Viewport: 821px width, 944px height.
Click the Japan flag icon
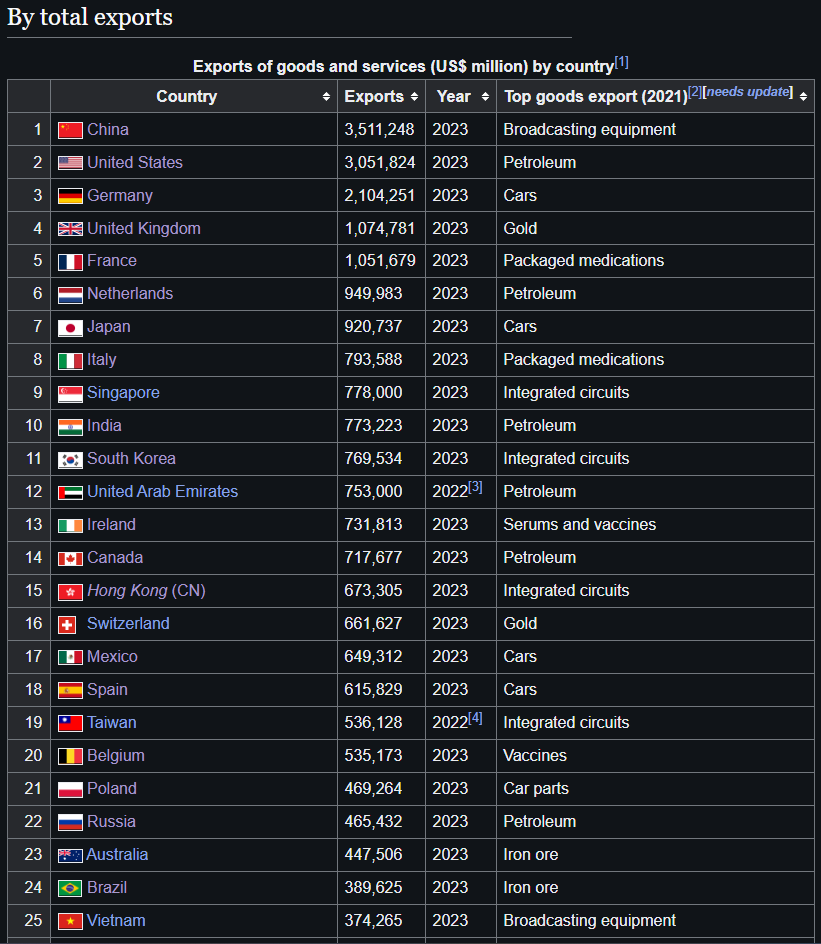70,328
